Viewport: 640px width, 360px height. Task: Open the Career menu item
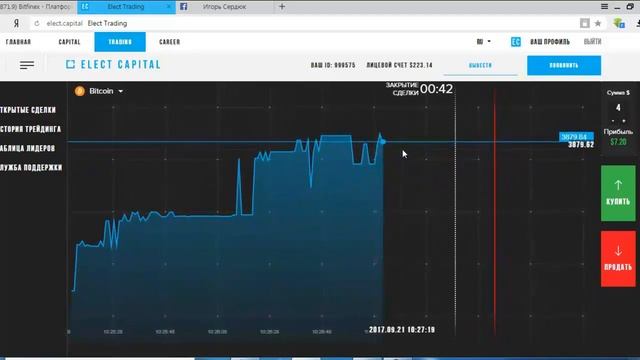tap(169, 42)
